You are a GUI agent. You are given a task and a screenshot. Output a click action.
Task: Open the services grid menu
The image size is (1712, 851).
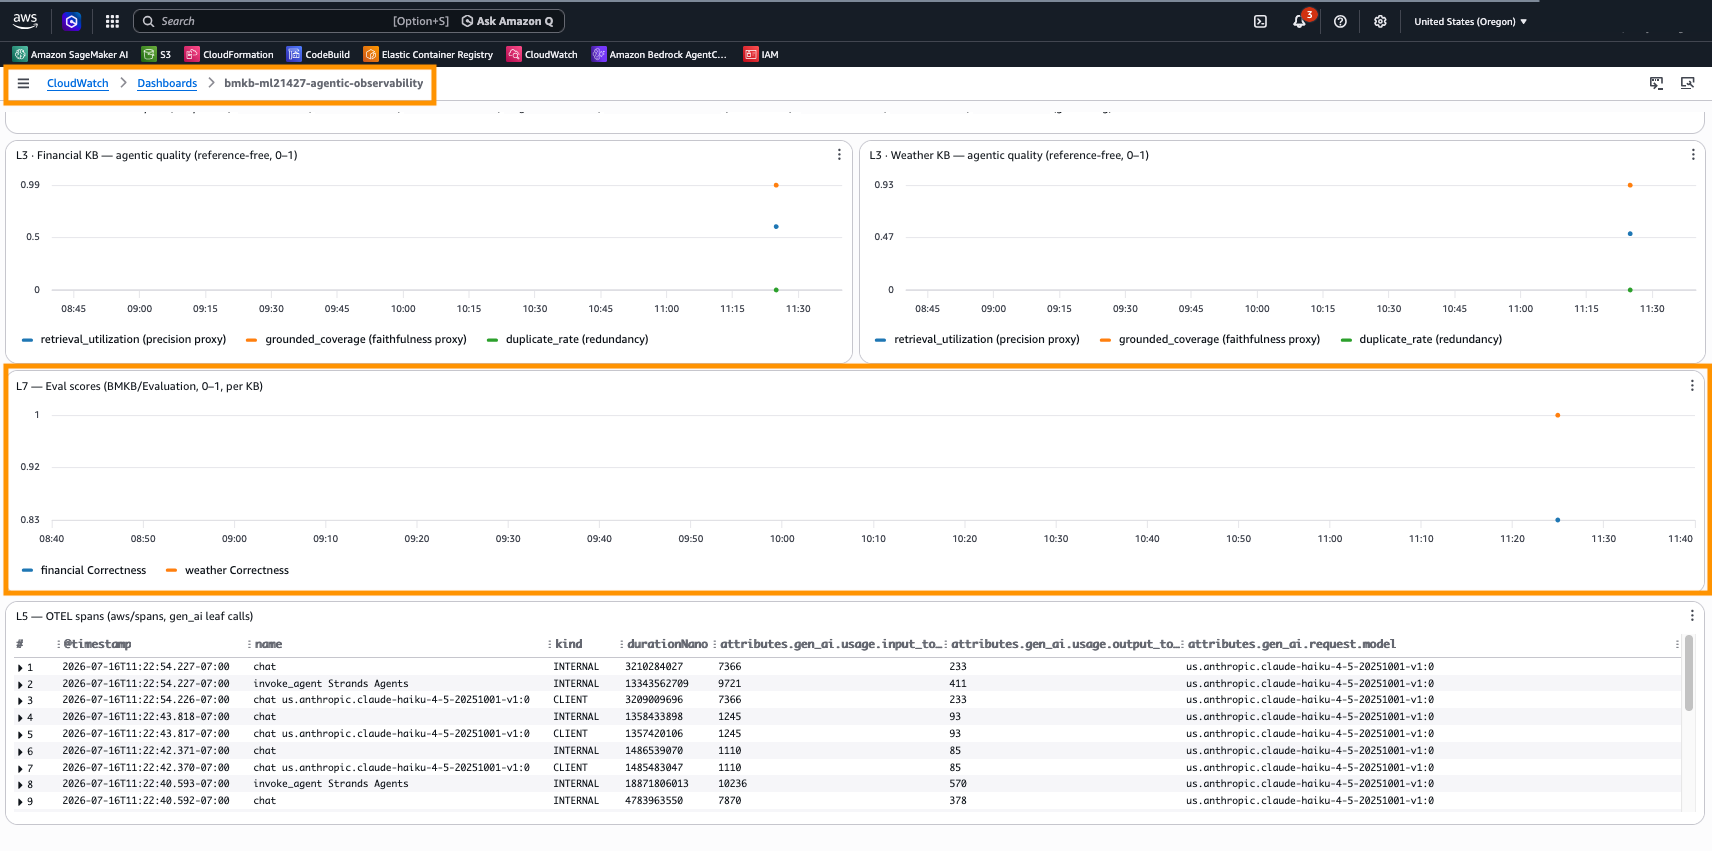point(112,21)
